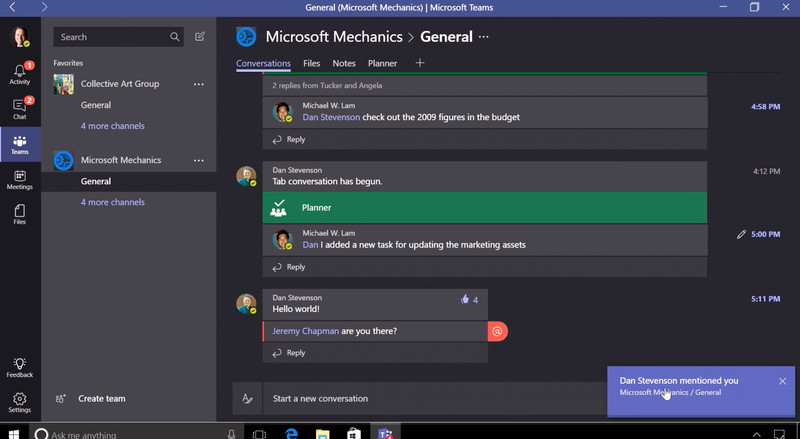Screen dimensions: 800x439
Task: Click the Cortana microphone icon
Action: tap(231, 434)
